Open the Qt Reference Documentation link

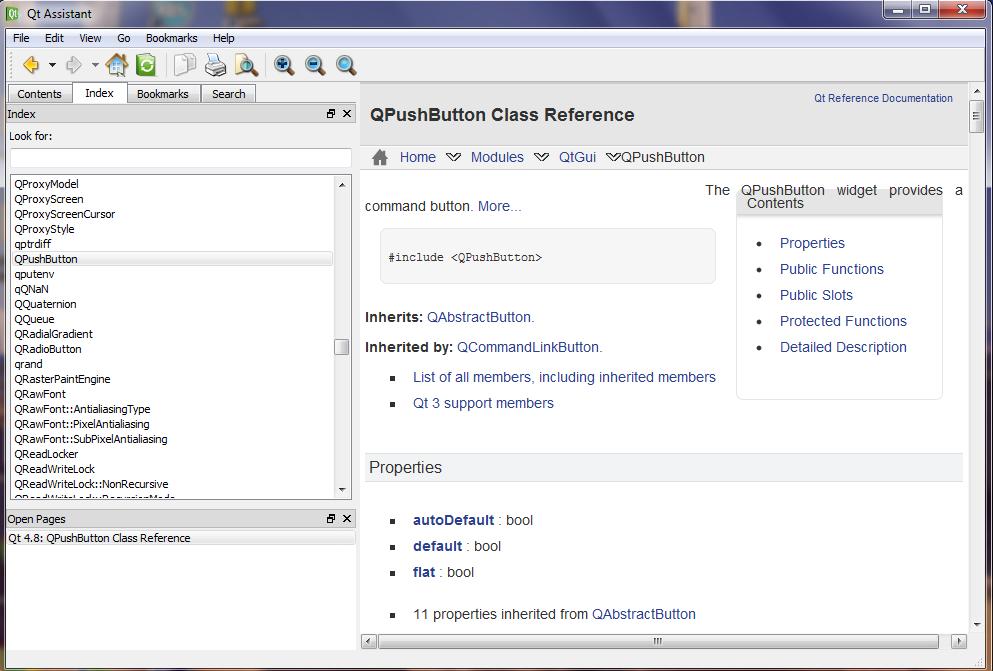pos(883,98)
